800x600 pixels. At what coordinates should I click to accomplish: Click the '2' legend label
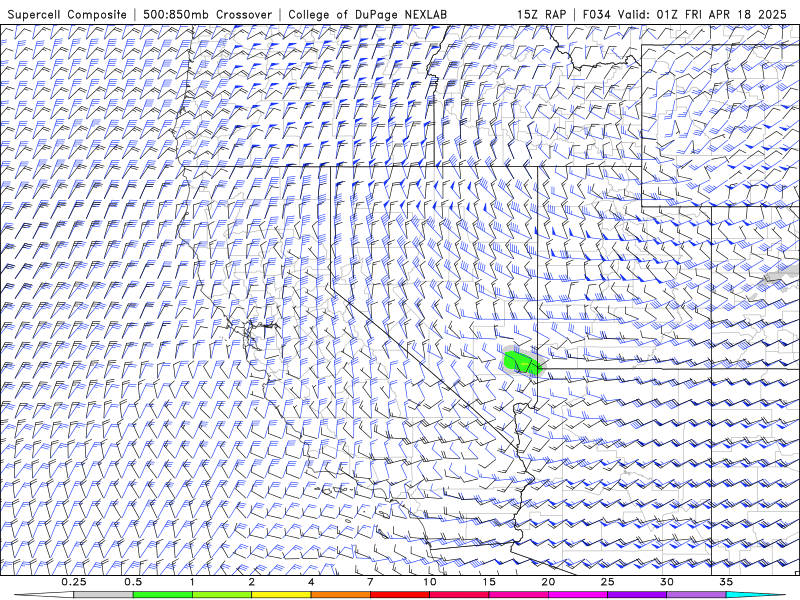pos(252,582)
